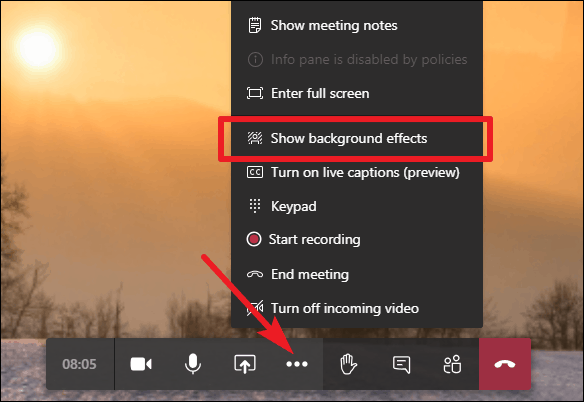Show the conversation chat panel
The height and width of the screenshot is (402, 584).
(x=401, y=364)
